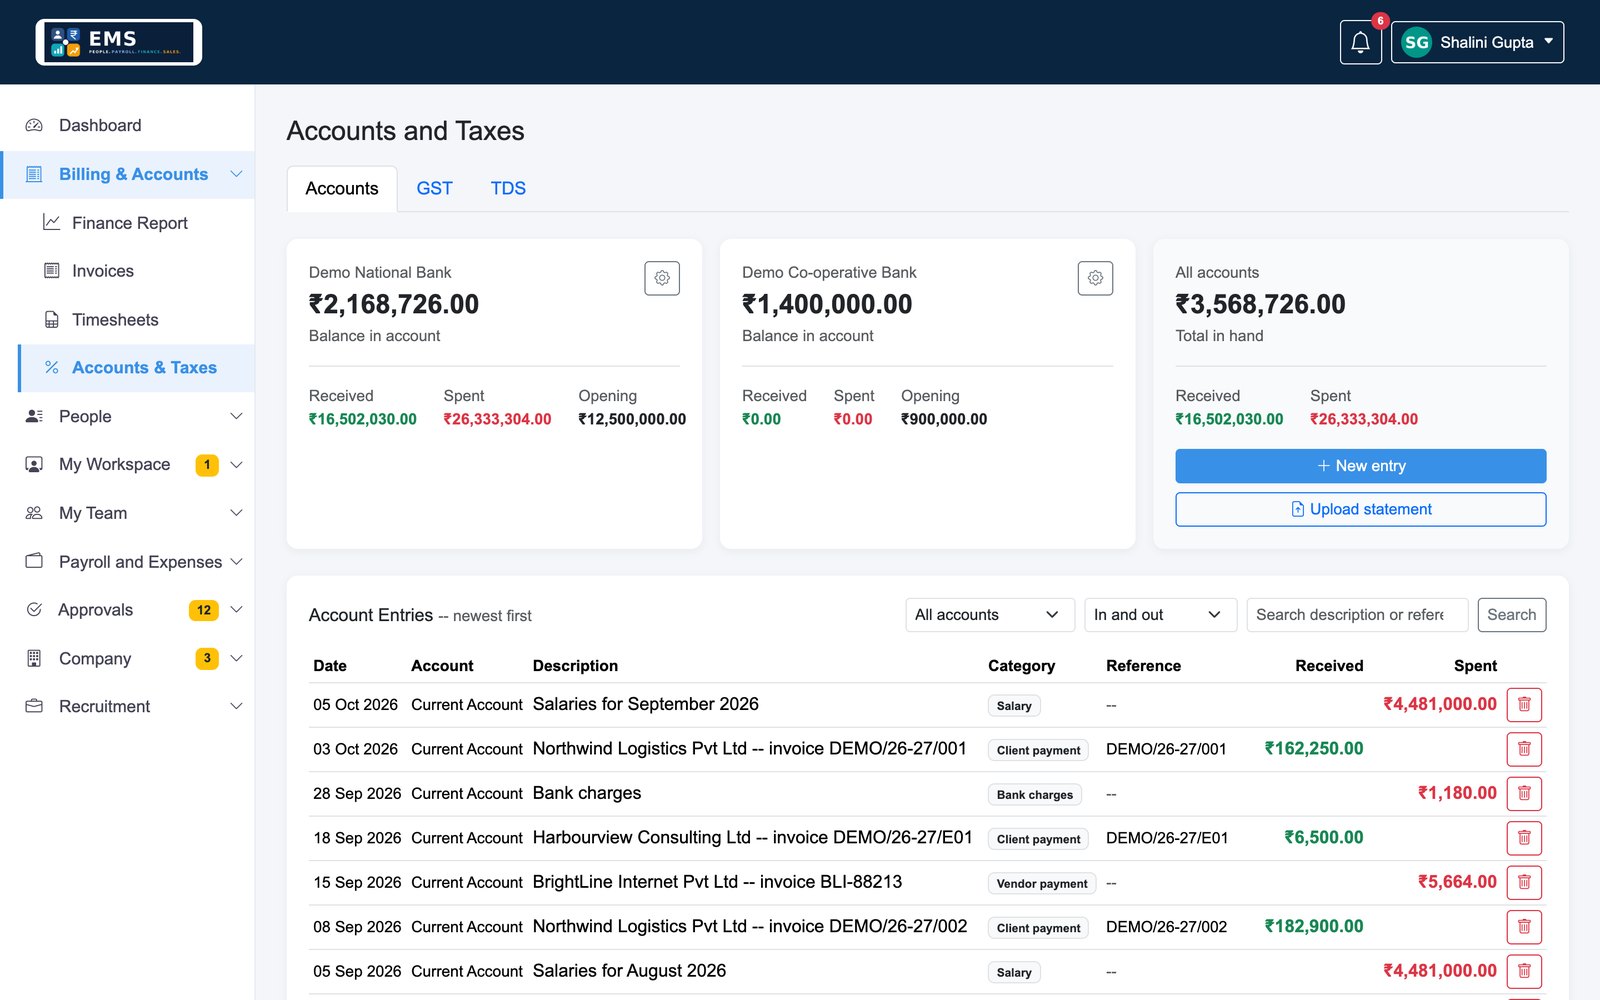Go to Invoices page
Viewport: 1600px width, 1000px height.
click(137, 271)
